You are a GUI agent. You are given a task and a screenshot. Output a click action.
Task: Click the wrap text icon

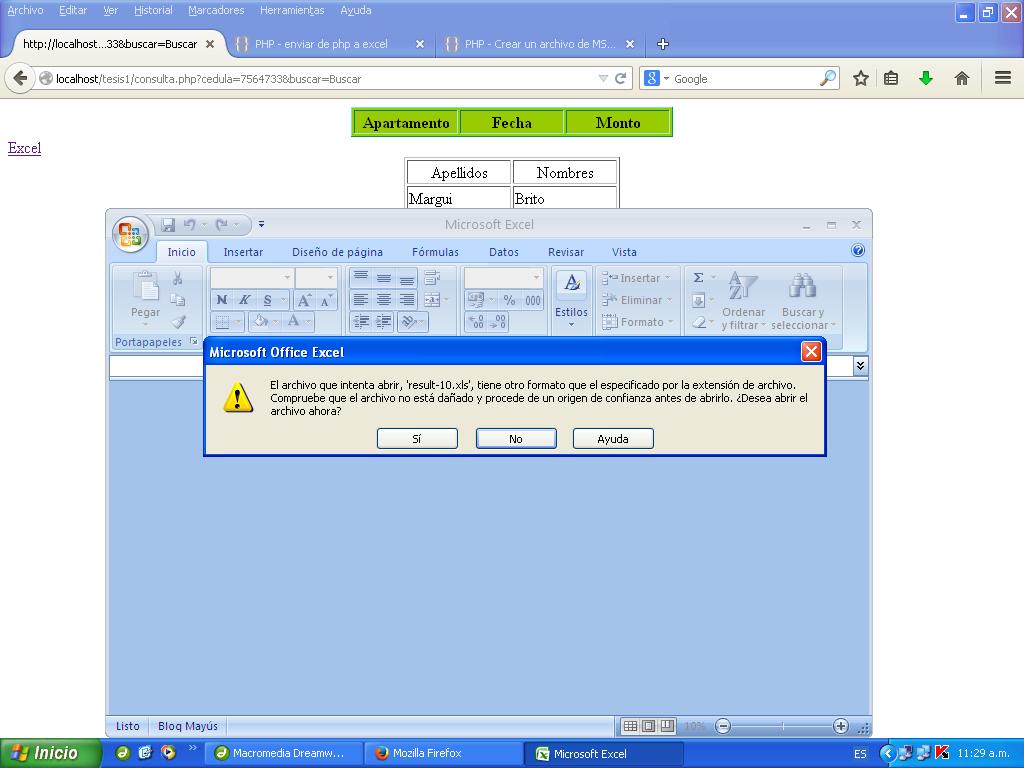click(x=432, y=278)
